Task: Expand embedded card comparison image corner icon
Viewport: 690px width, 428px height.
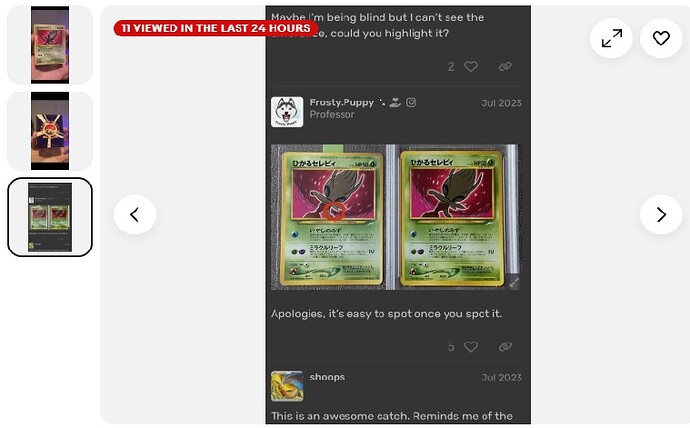Action: tap(514, 283)
